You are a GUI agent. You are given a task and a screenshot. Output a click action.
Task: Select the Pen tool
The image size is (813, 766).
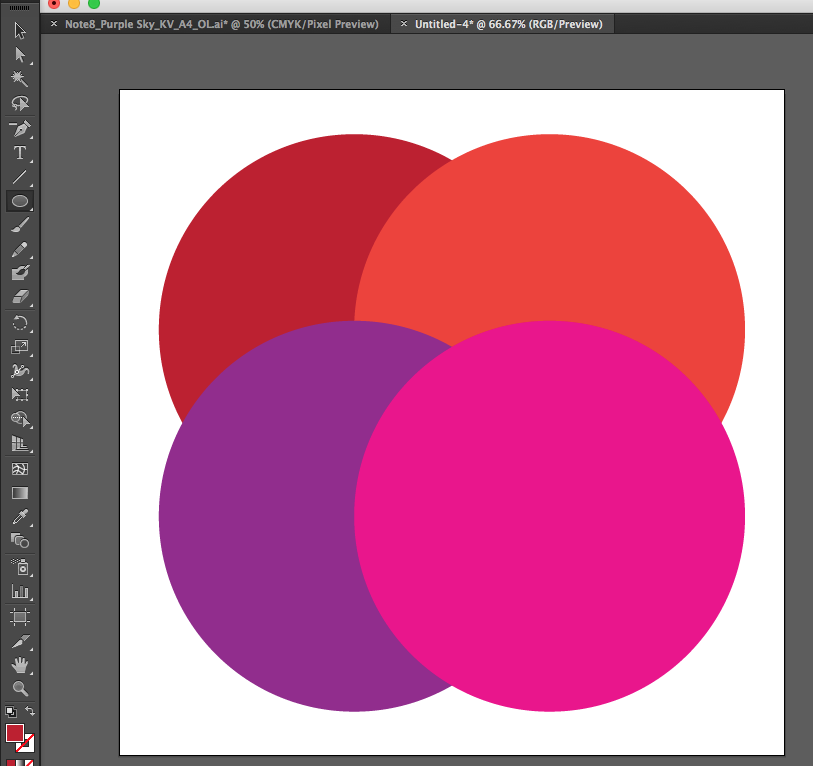[20, 129]
